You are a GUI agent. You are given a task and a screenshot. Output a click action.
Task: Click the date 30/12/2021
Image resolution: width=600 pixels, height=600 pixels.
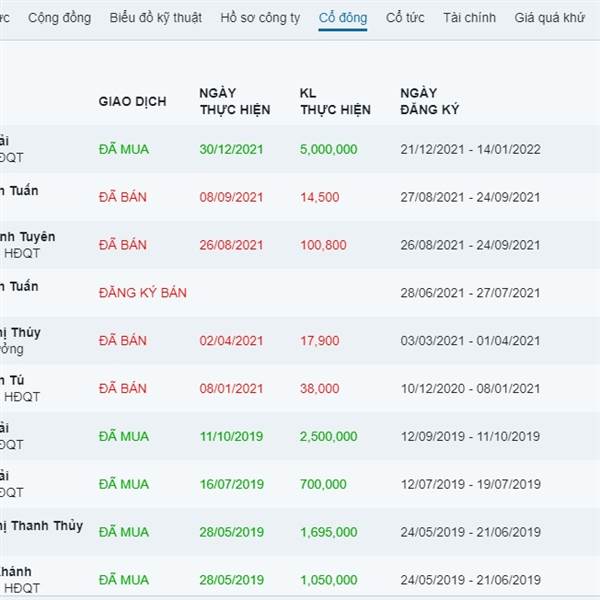point(232,149)
